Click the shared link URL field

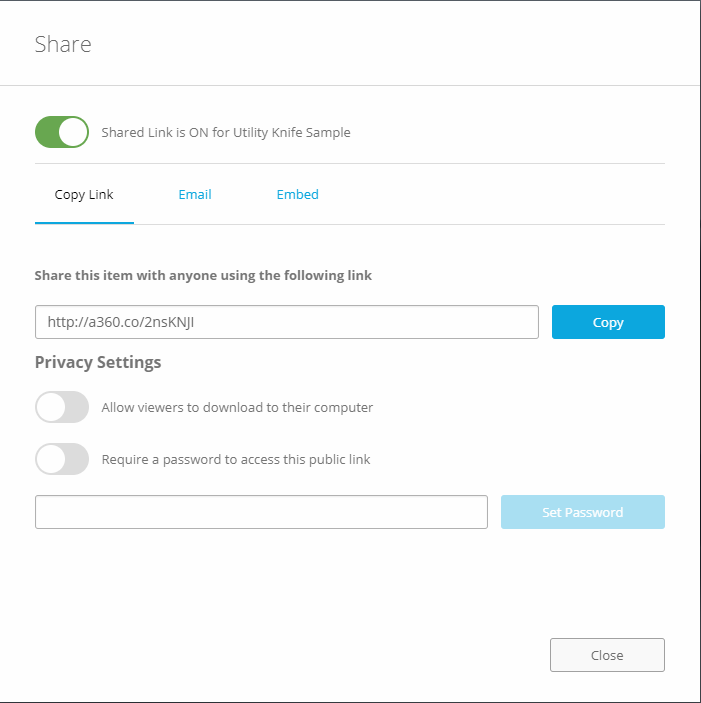pos(287,322)
